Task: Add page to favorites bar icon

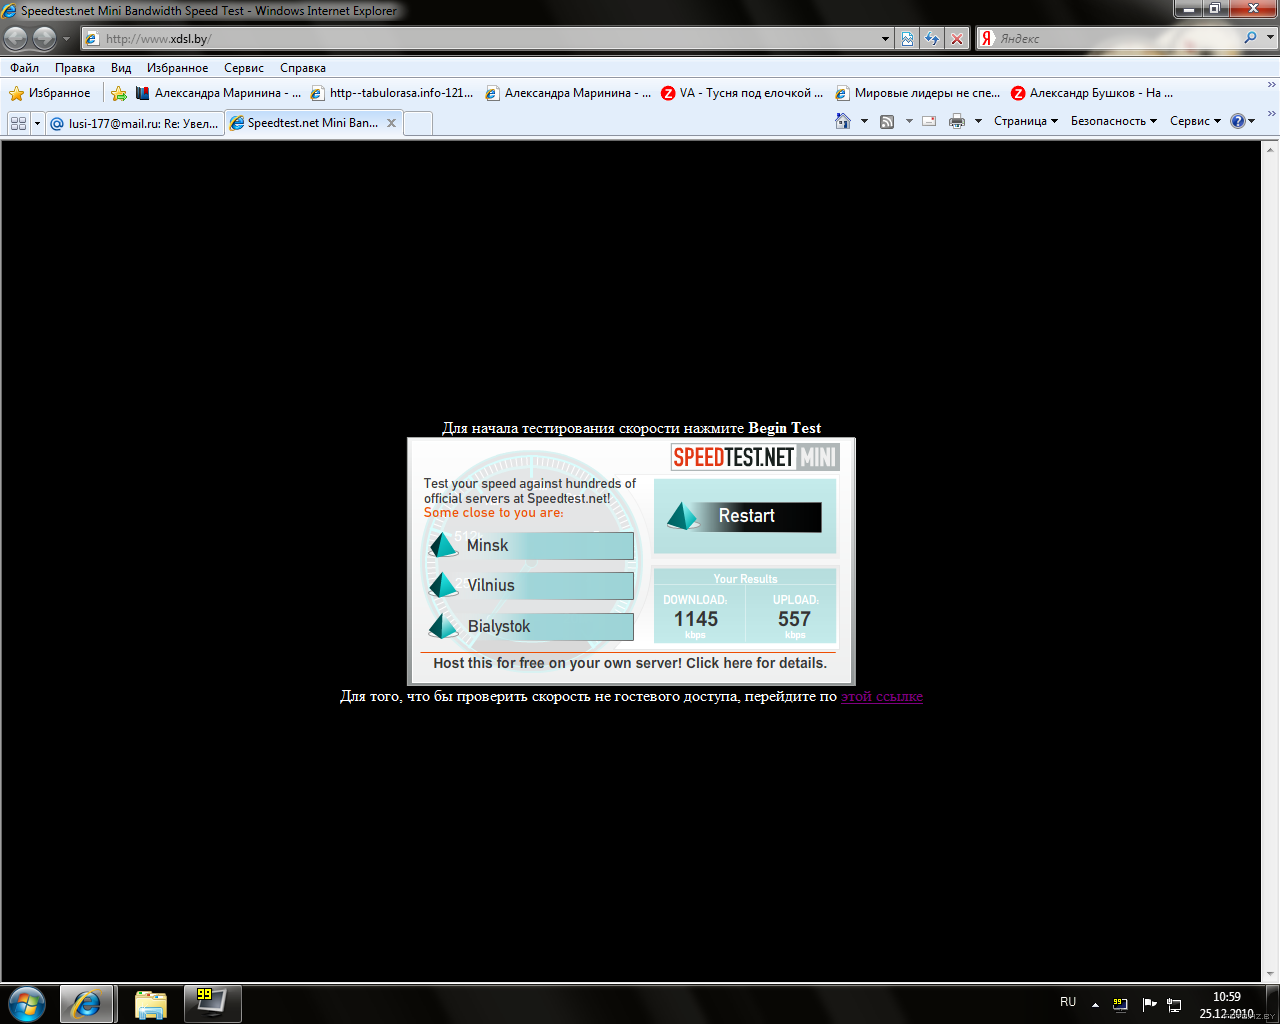Action: [x=119, y=93]
